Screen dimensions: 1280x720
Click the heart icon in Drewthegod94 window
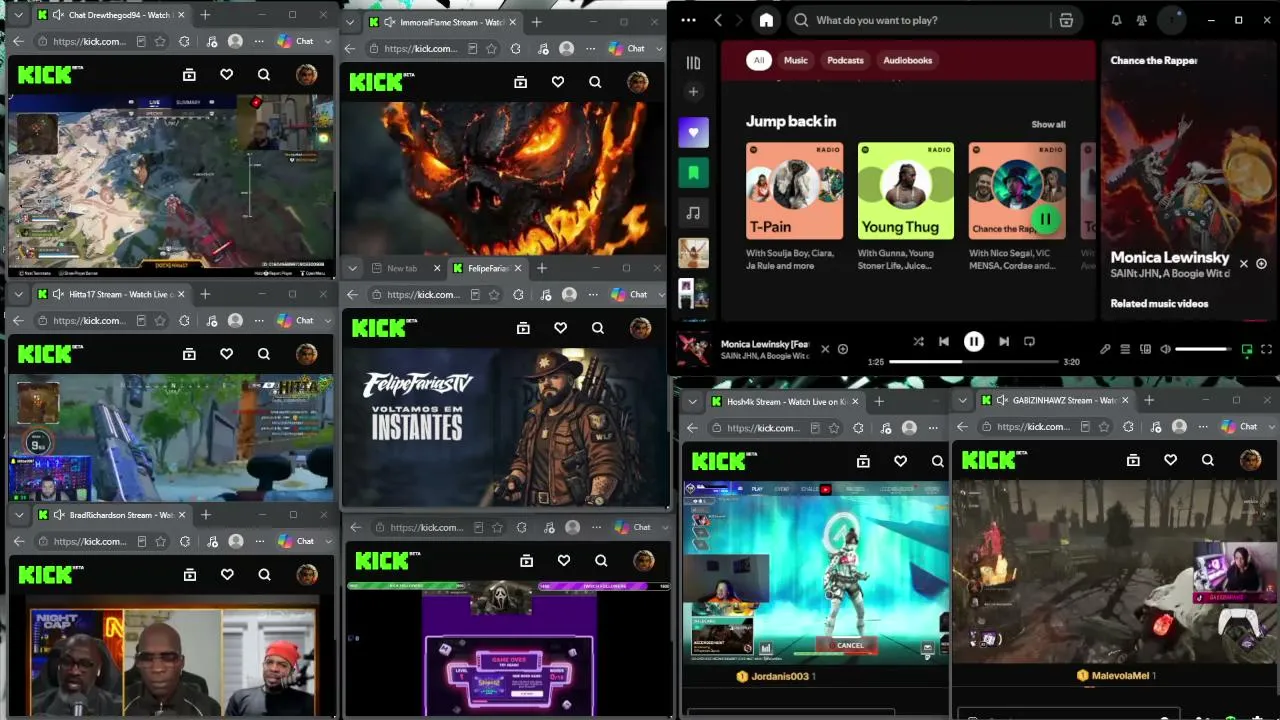click(227, 74)
